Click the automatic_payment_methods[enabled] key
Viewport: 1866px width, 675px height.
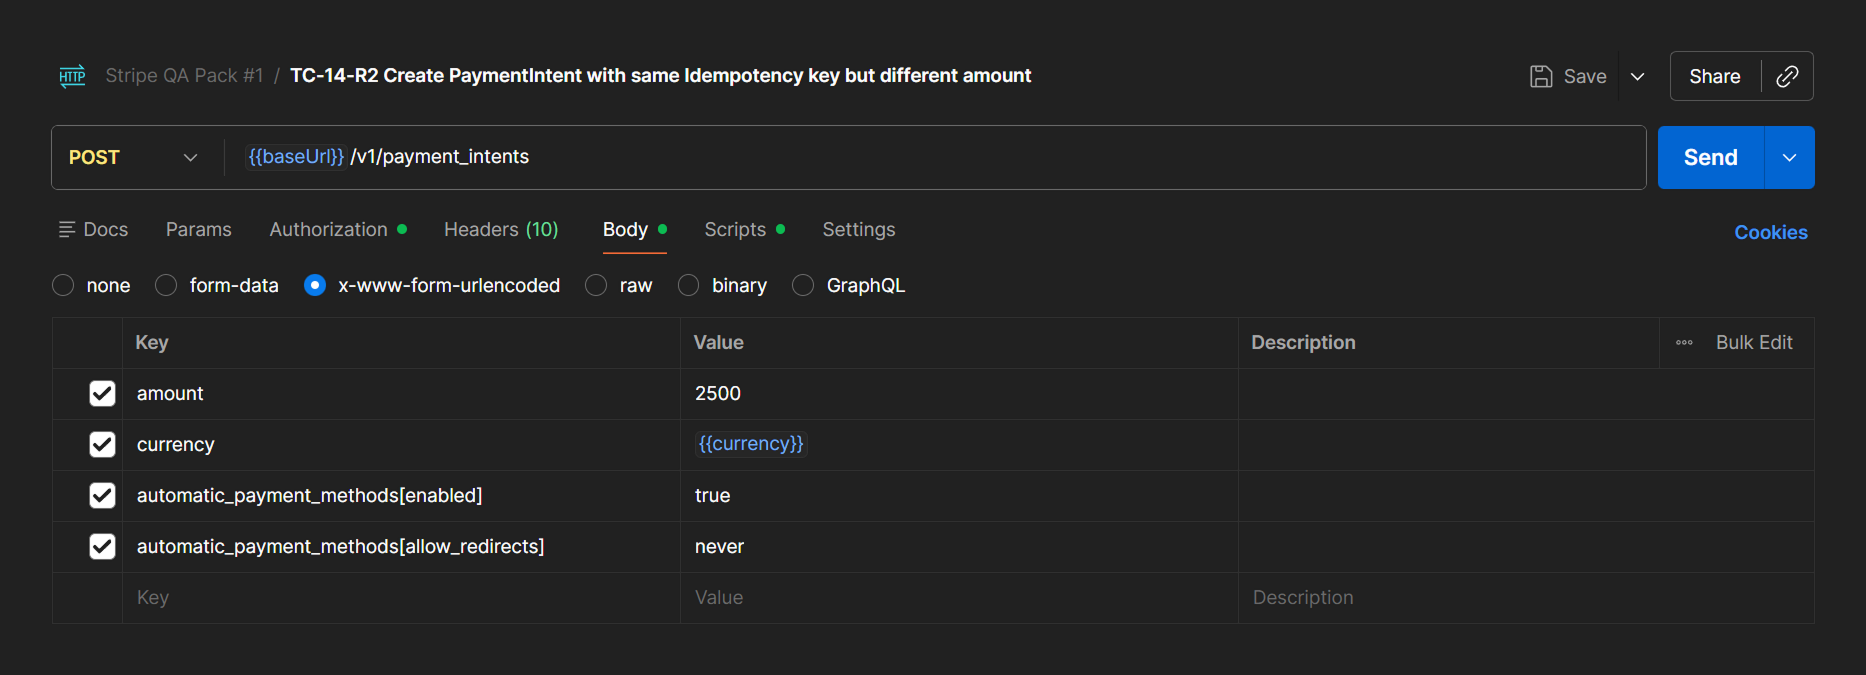coord(310,495)
